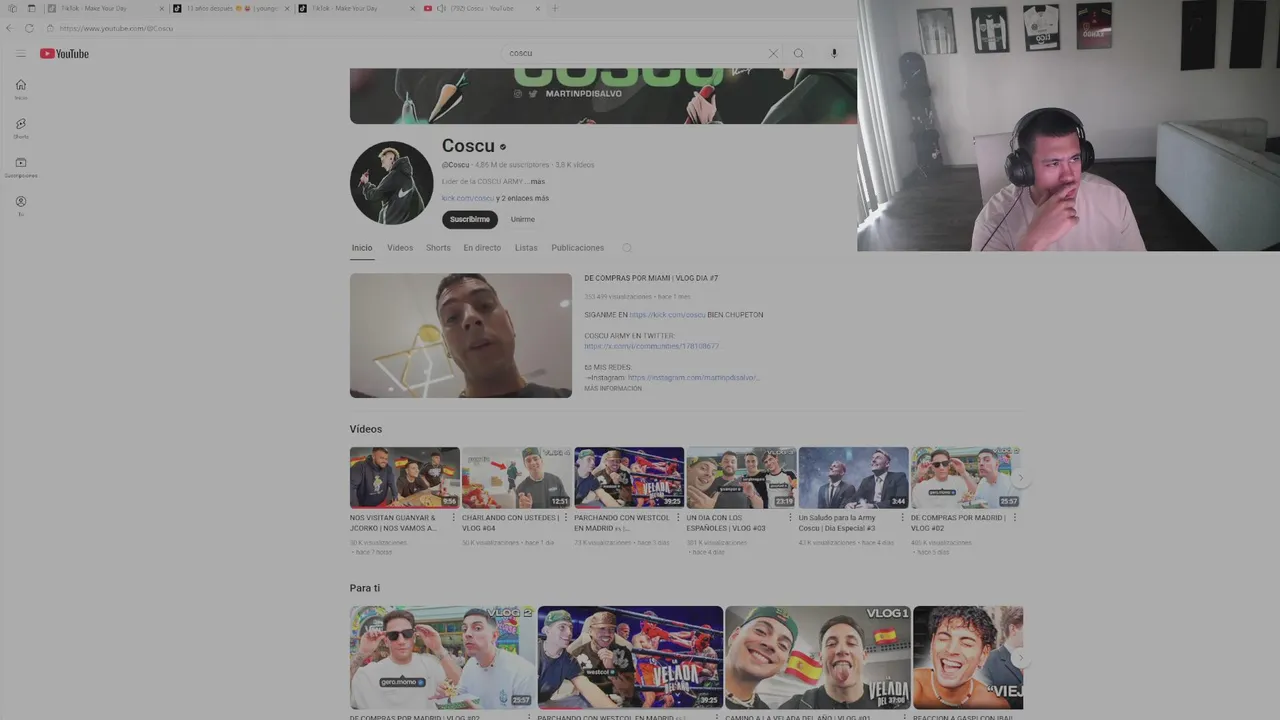The width and height of the screenshot is (1280, 720).
Task: Go to Inicio in the sidebar
Action: coord(21,89)
